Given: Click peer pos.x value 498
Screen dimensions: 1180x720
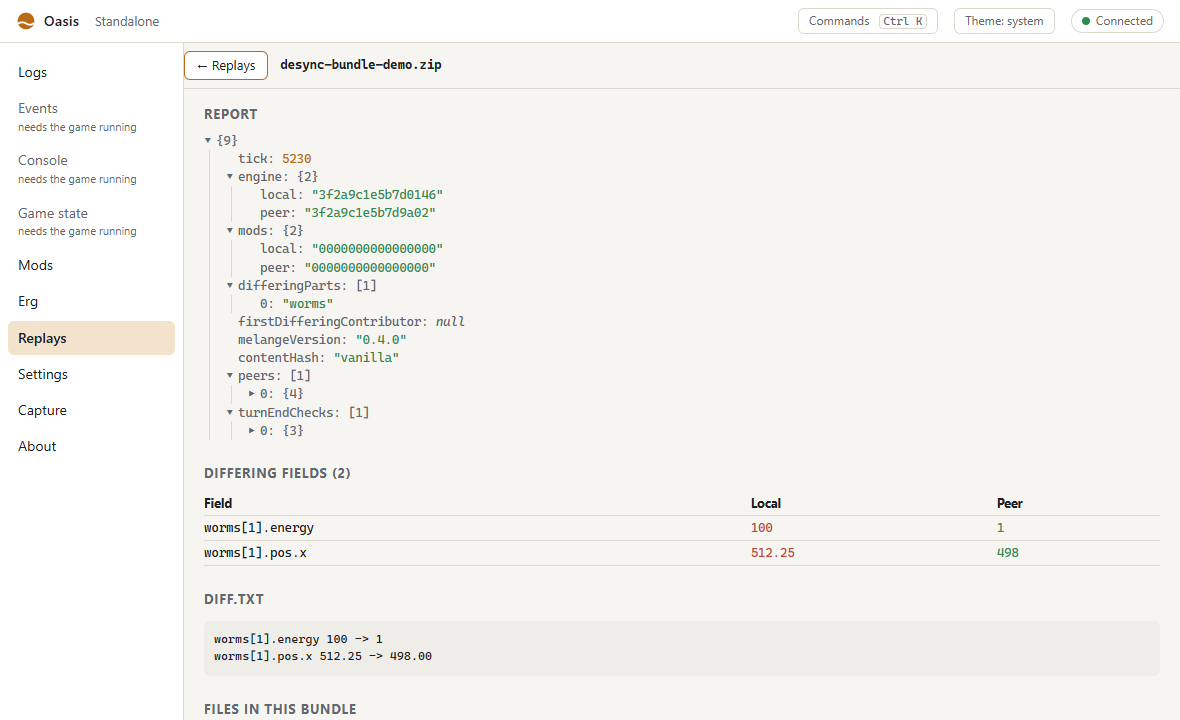Looking at the screenshot, I should [1008, 553].
